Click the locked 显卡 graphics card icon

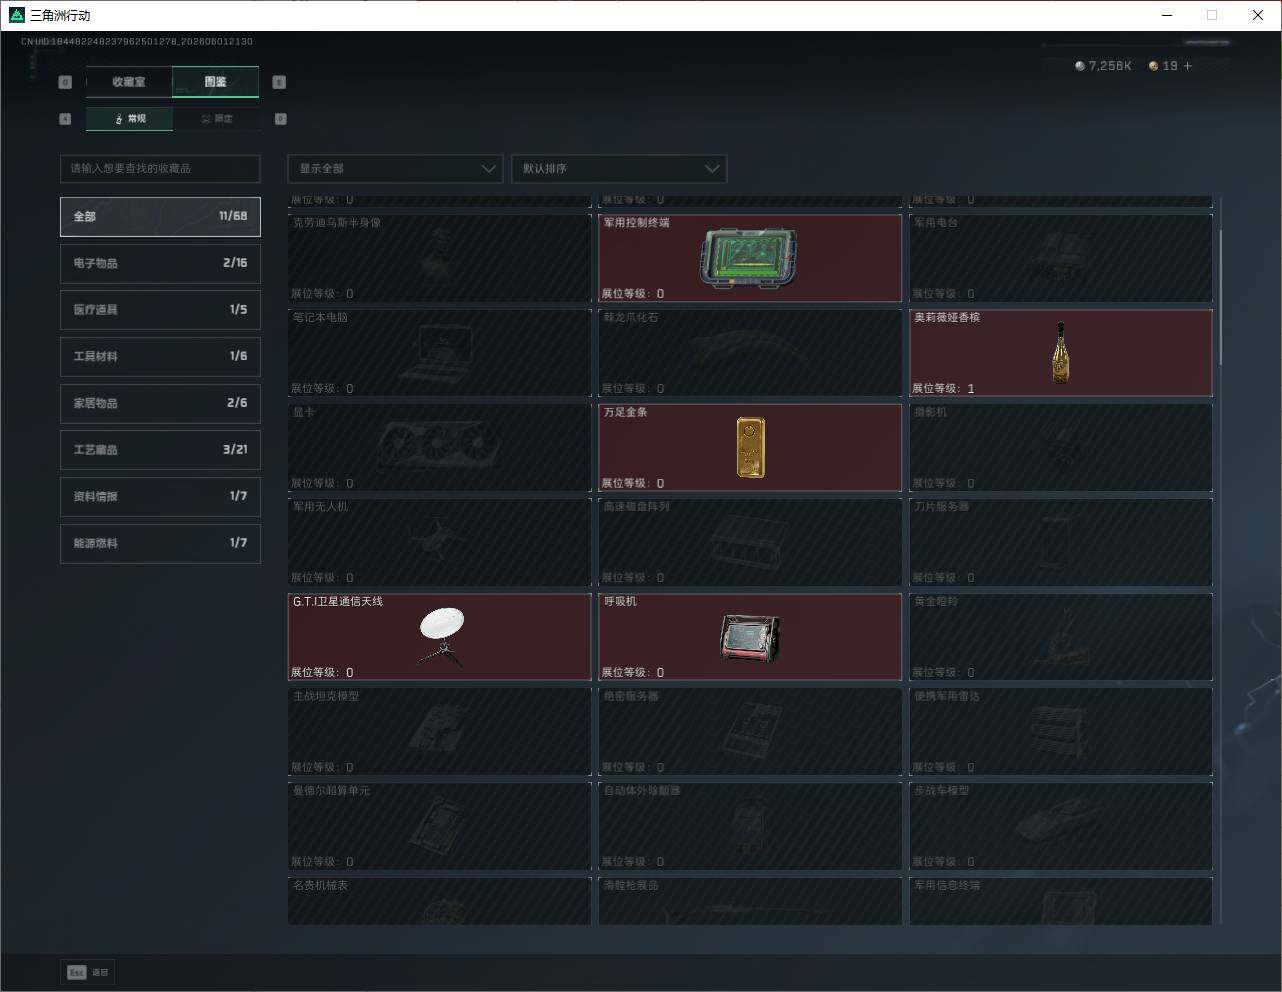[x=437, y=444]
